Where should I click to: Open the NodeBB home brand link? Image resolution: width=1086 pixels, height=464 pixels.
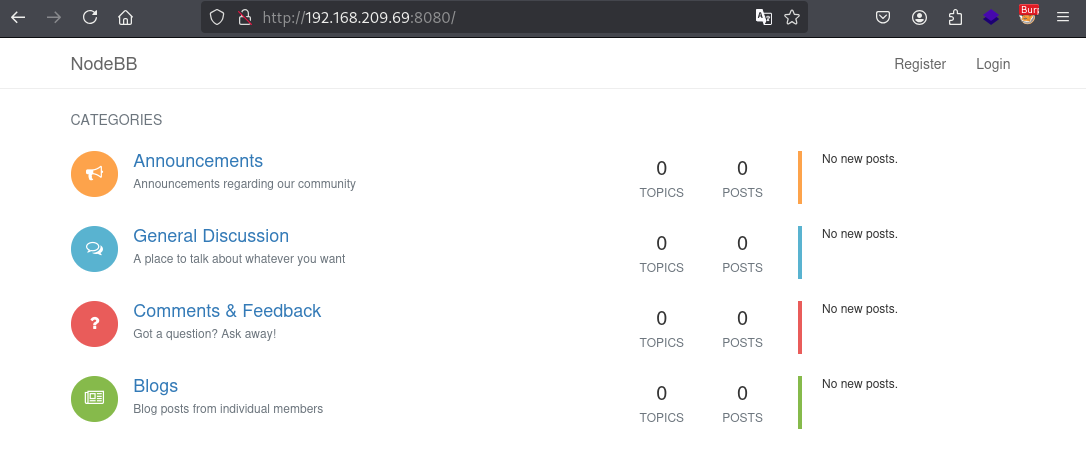104,64
